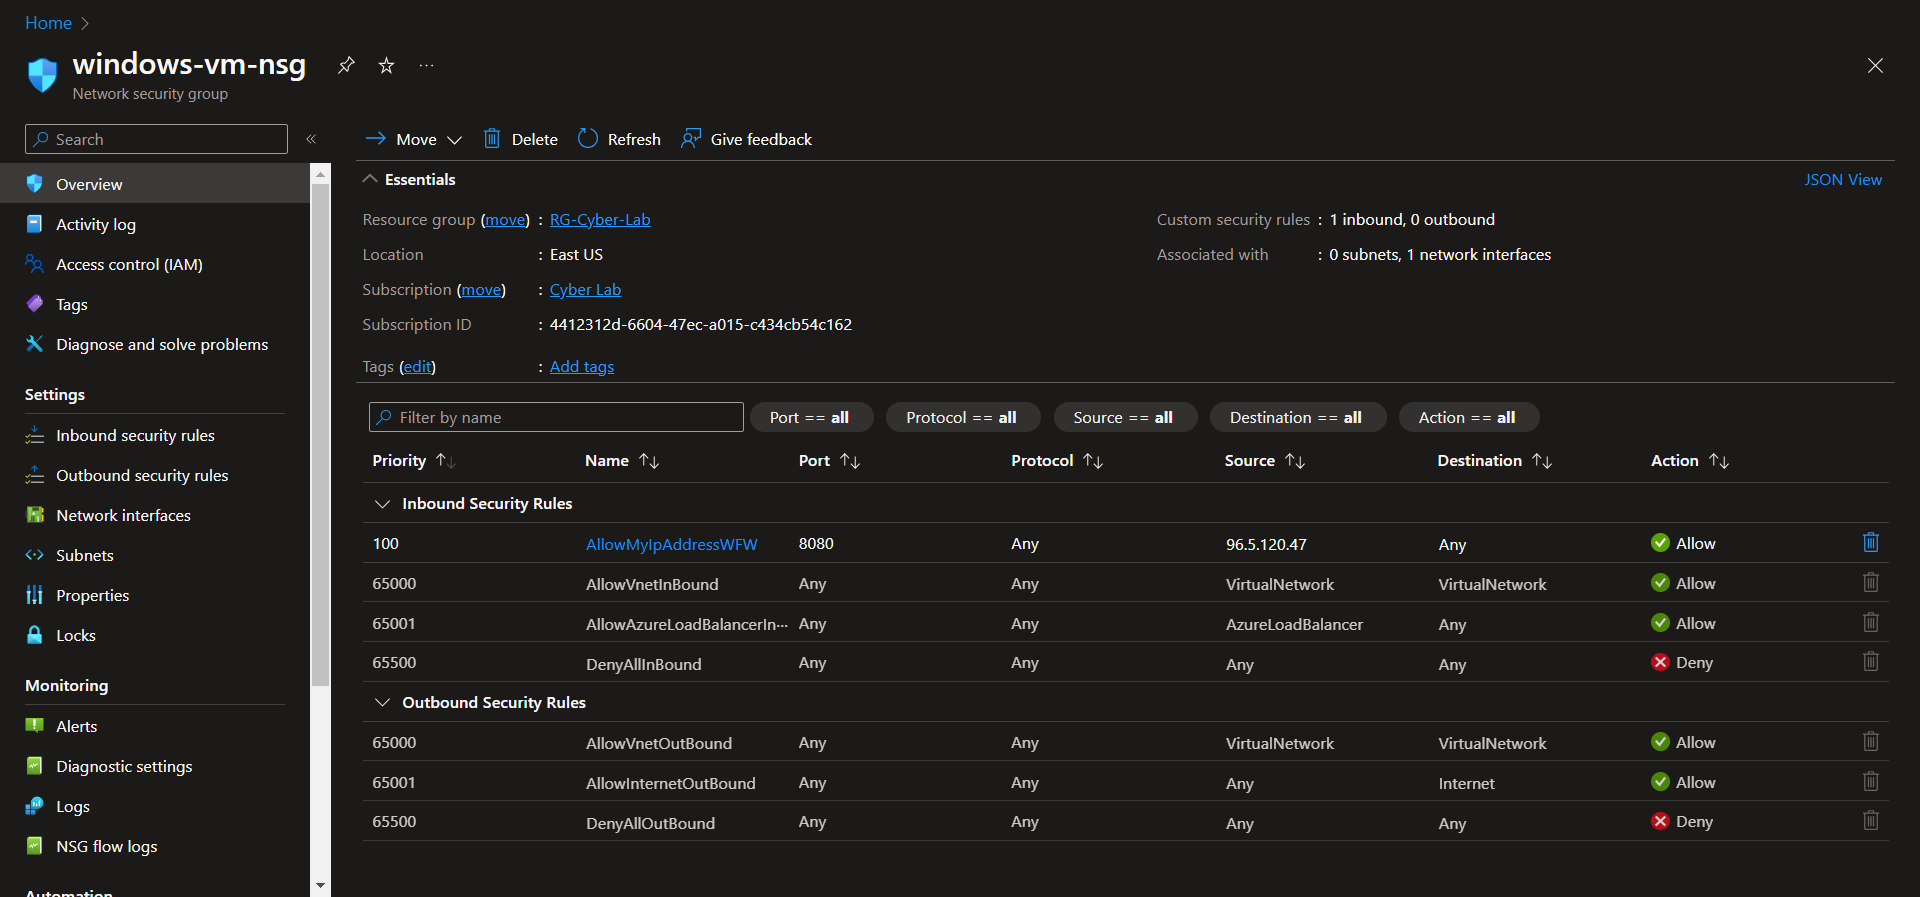Click the Refresh icon
The height and width of the screenshot is (897, 1920).
tap(588, 138)
